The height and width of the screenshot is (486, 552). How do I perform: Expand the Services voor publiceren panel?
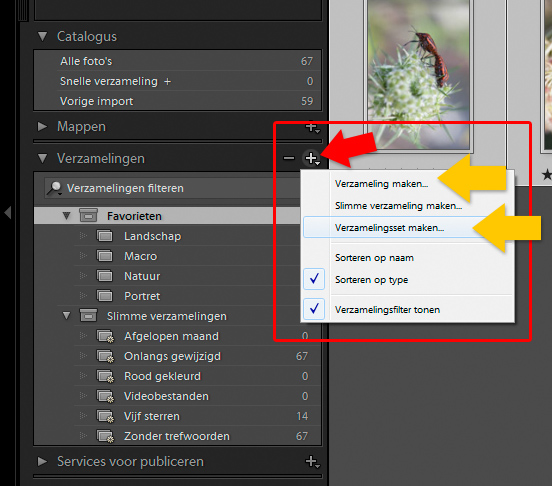click(x=42, y=461)
